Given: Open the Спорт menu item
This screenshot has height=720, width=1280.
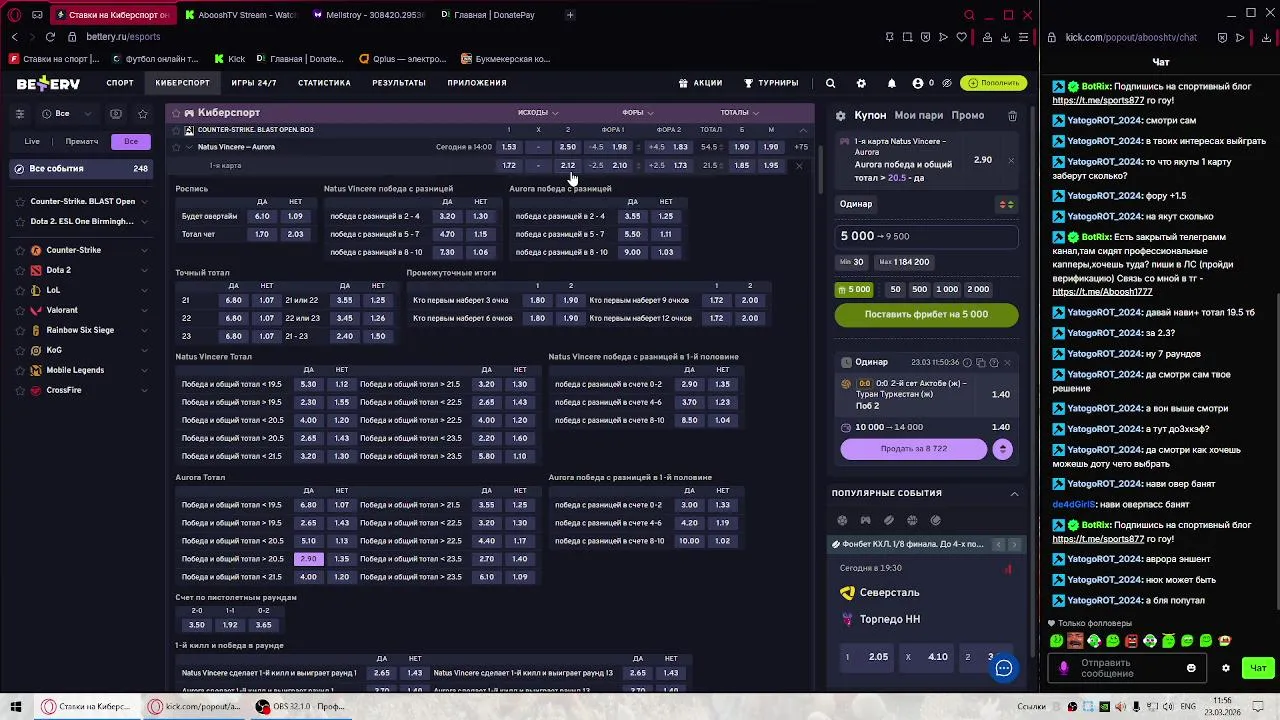Looking at the screenshot, I should [x=120, y=83].
